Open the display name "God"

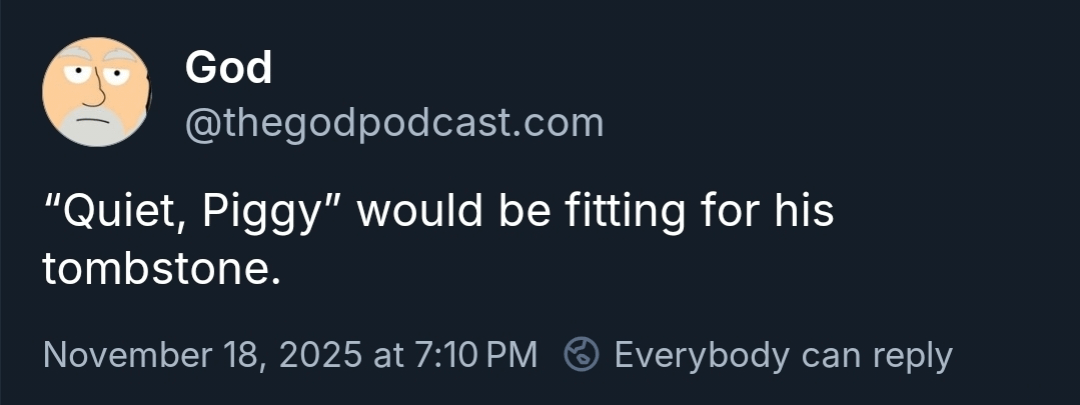click(228, 68)
